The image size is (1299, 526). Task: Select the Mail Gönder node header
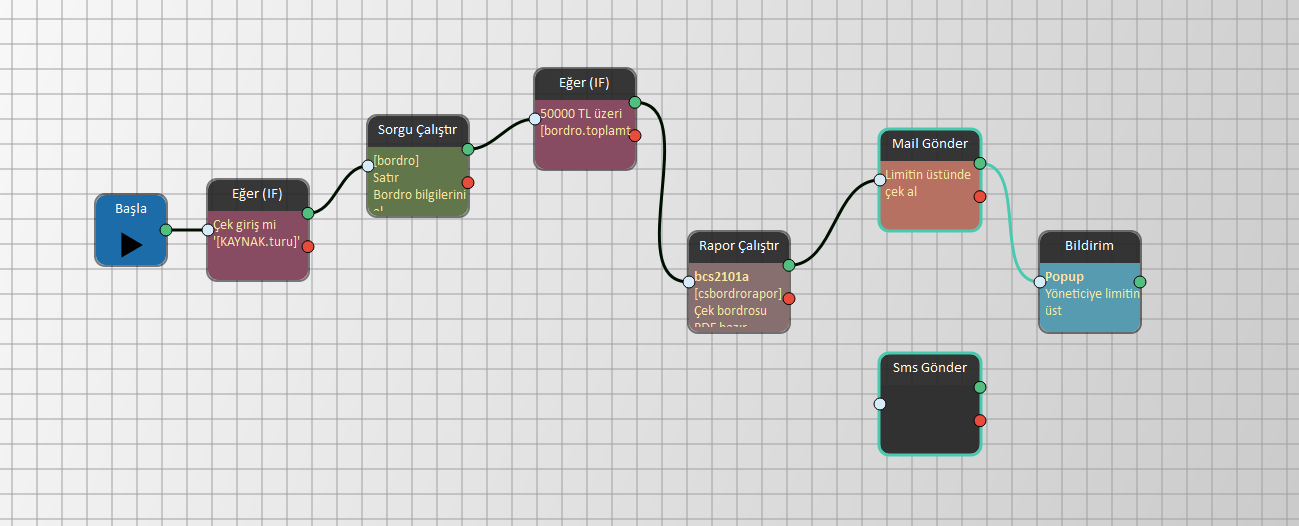930,144
